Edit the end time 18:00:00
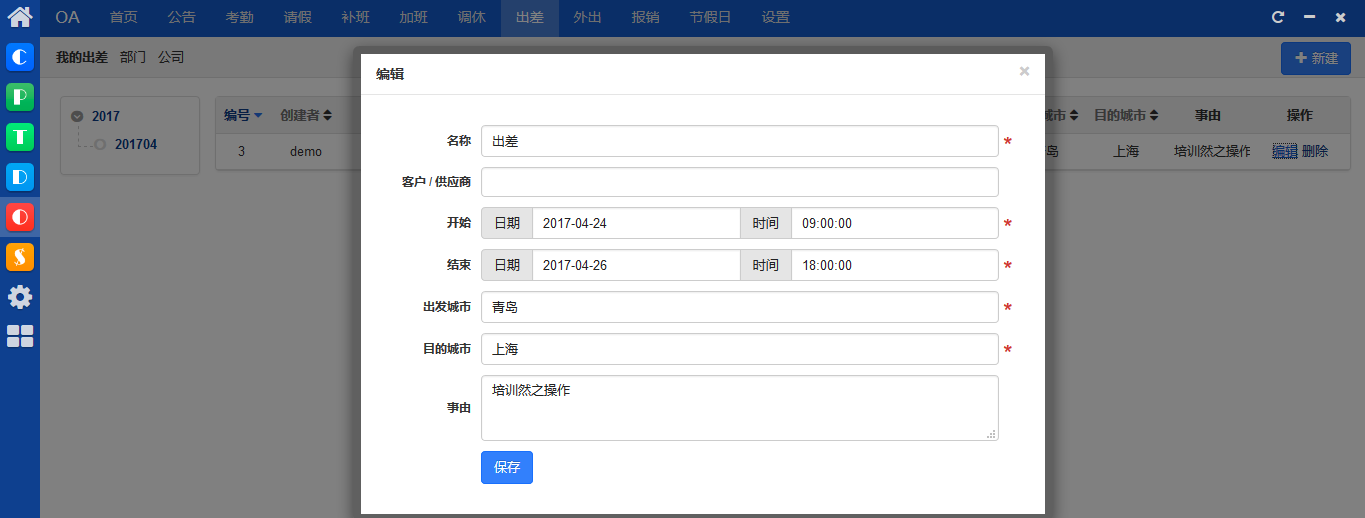Image resolution: width=1365 pixels, height=518 pixels. [895, 265]
